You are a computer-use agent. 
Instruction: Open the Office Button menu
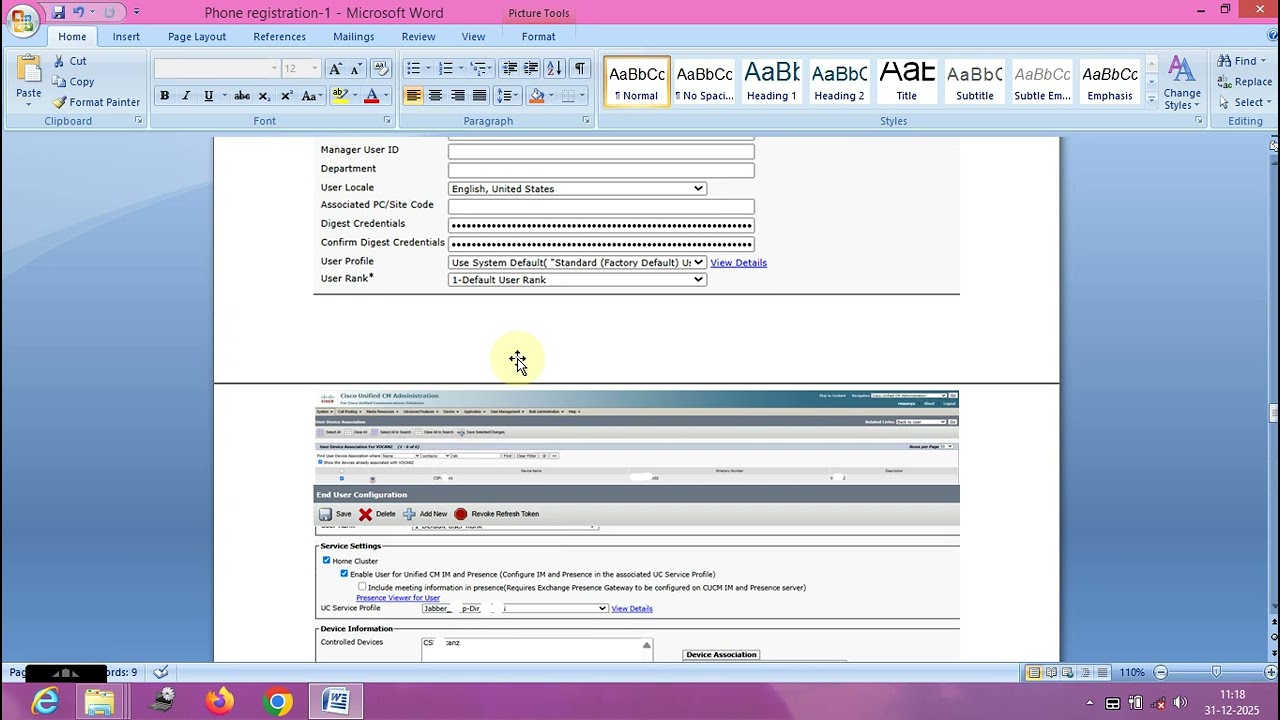[x=22, y=21]
